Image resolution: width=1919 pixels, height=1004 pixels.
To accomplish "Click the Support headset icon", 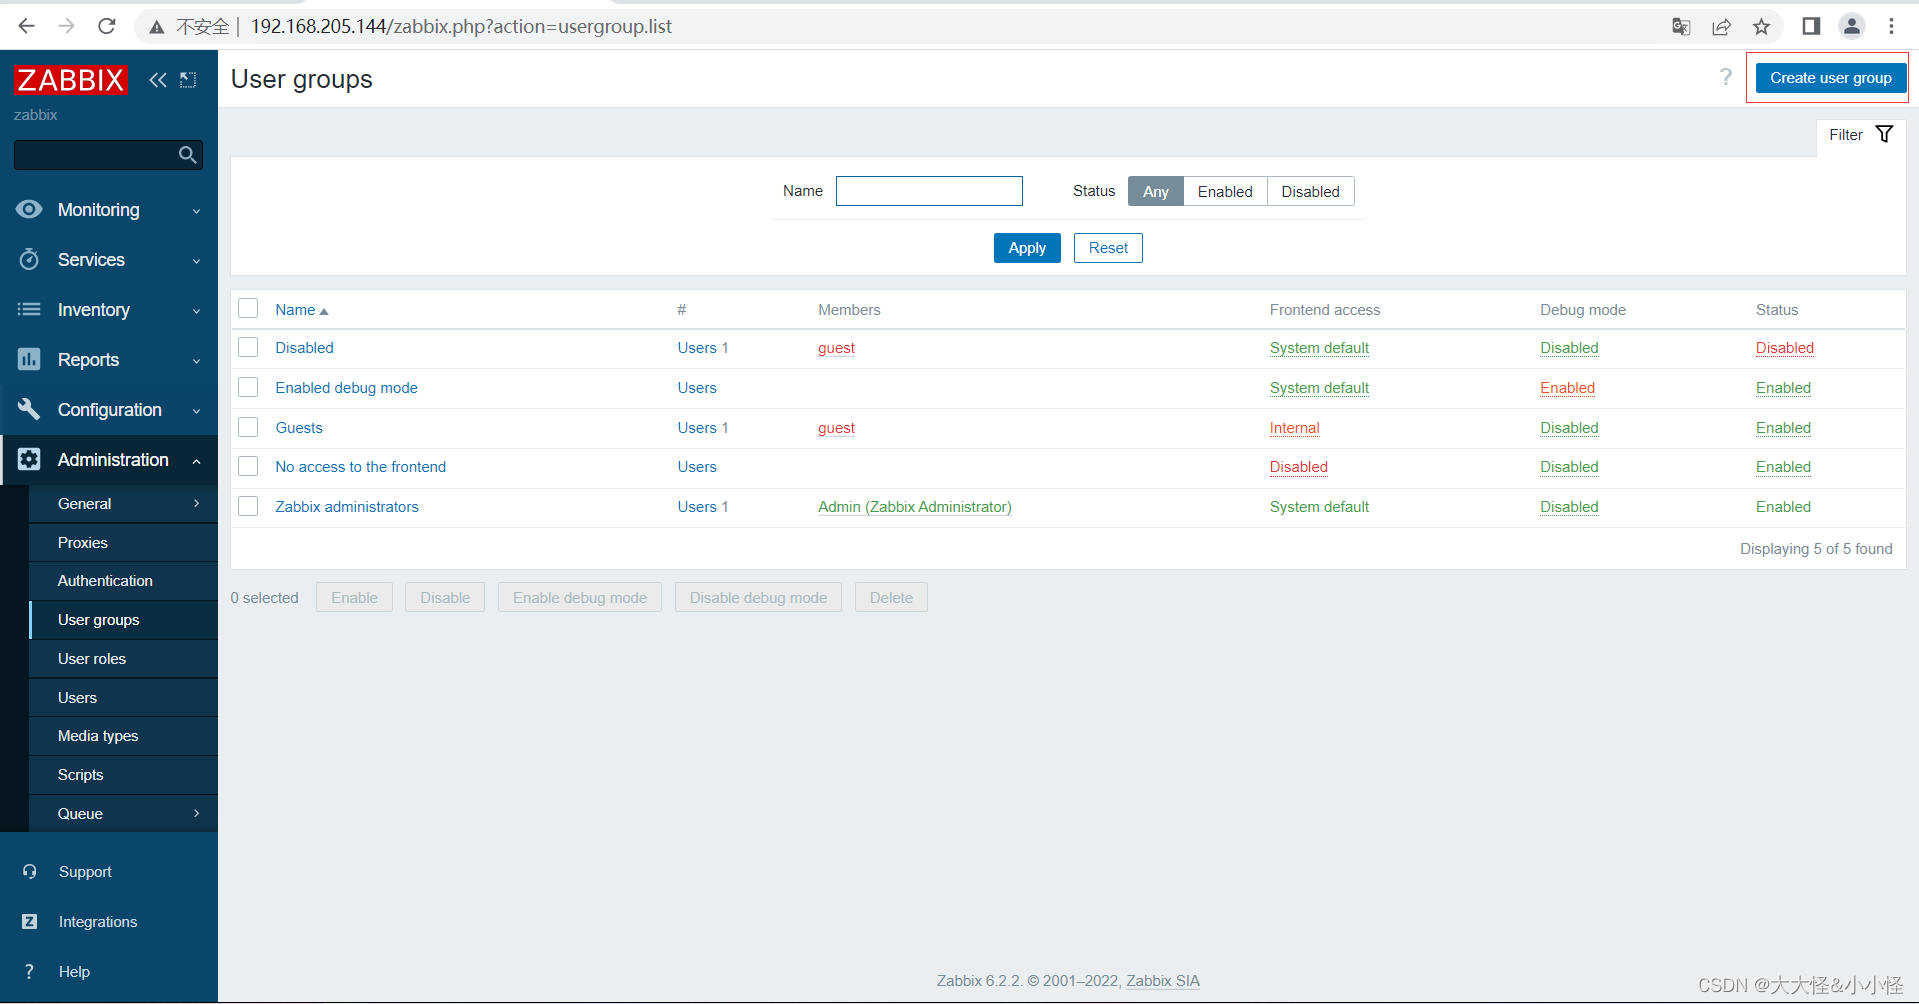I will coord(30,872).
